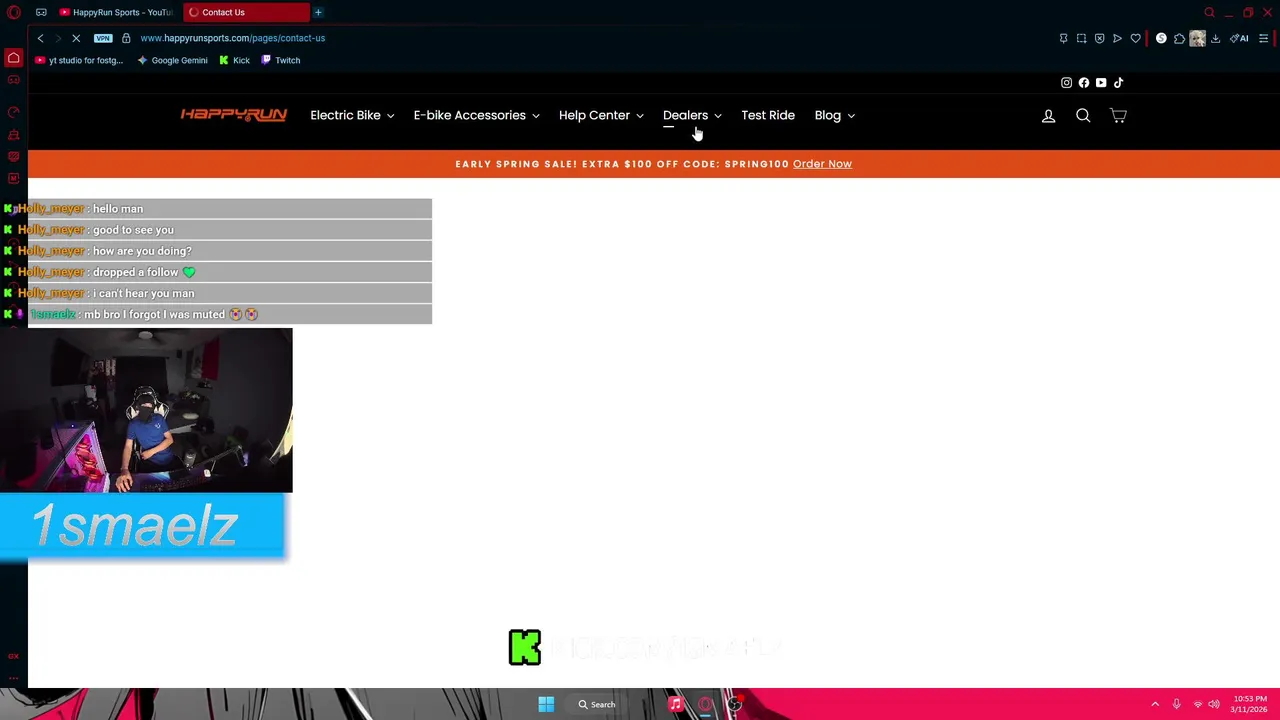Visit HappyRun Instagram page
This screenshot has width=1280, height=720.
pos(1066,83)
